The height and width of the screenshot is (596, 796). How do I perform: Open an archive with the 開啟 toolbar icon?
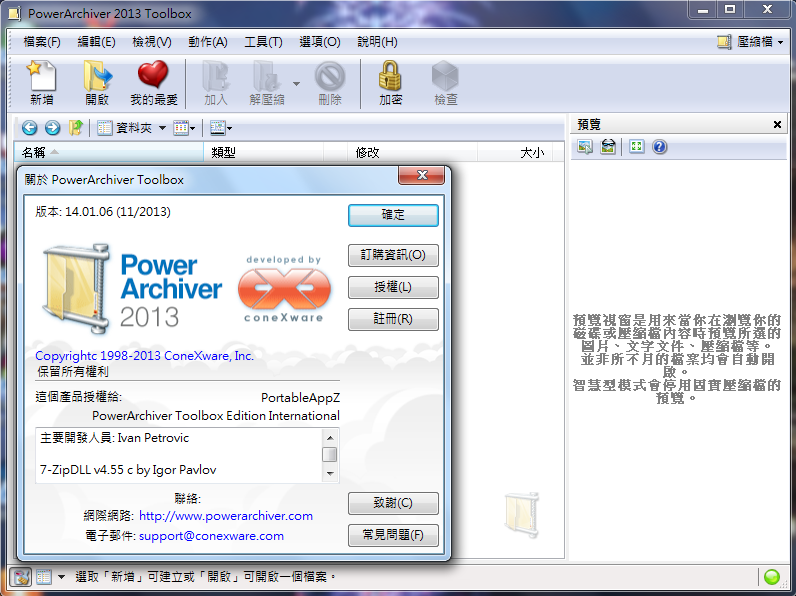(96, 83)
